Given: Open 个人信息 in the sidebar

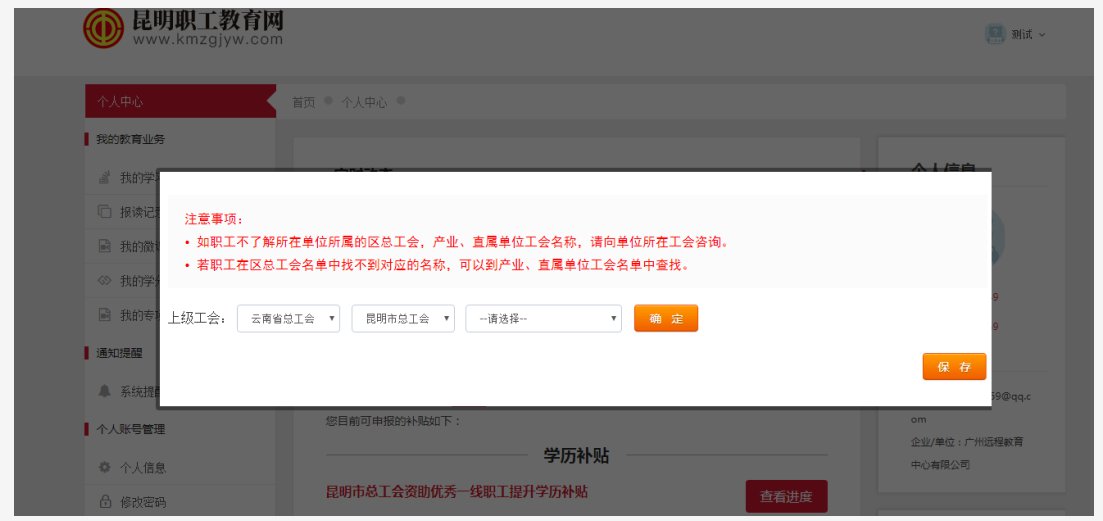Looking at the screenshot, I should point(143,467).
